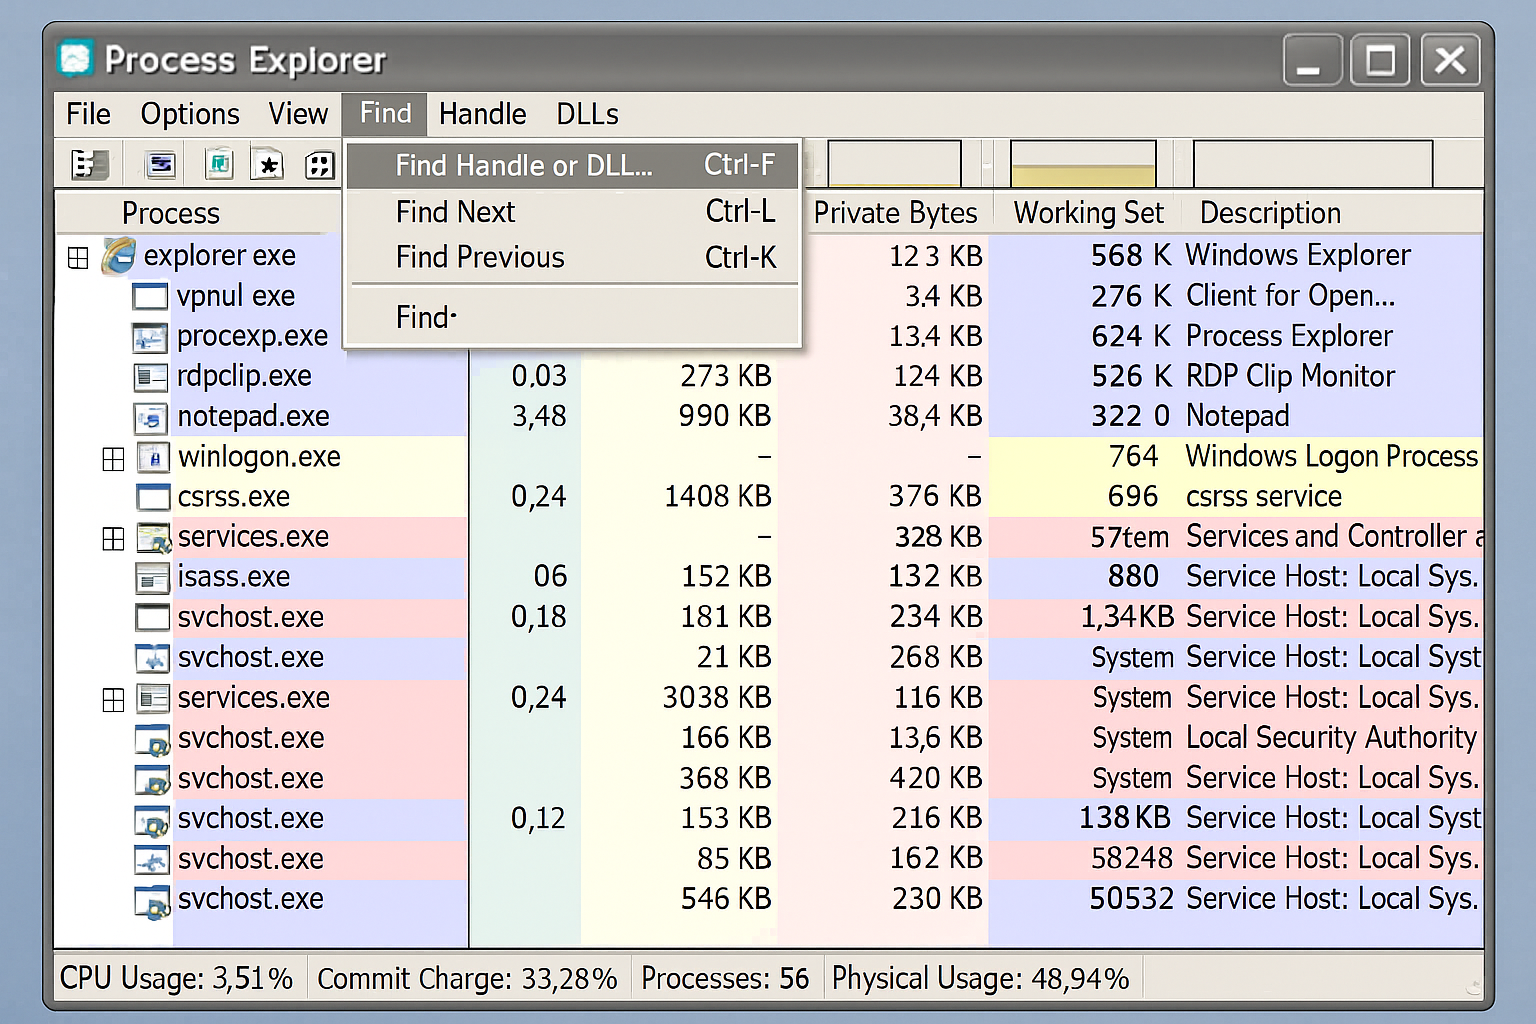Click the Process Explorer title bar icon
The width and height of the screenshot is (1536, 1024).
point(76,59)
